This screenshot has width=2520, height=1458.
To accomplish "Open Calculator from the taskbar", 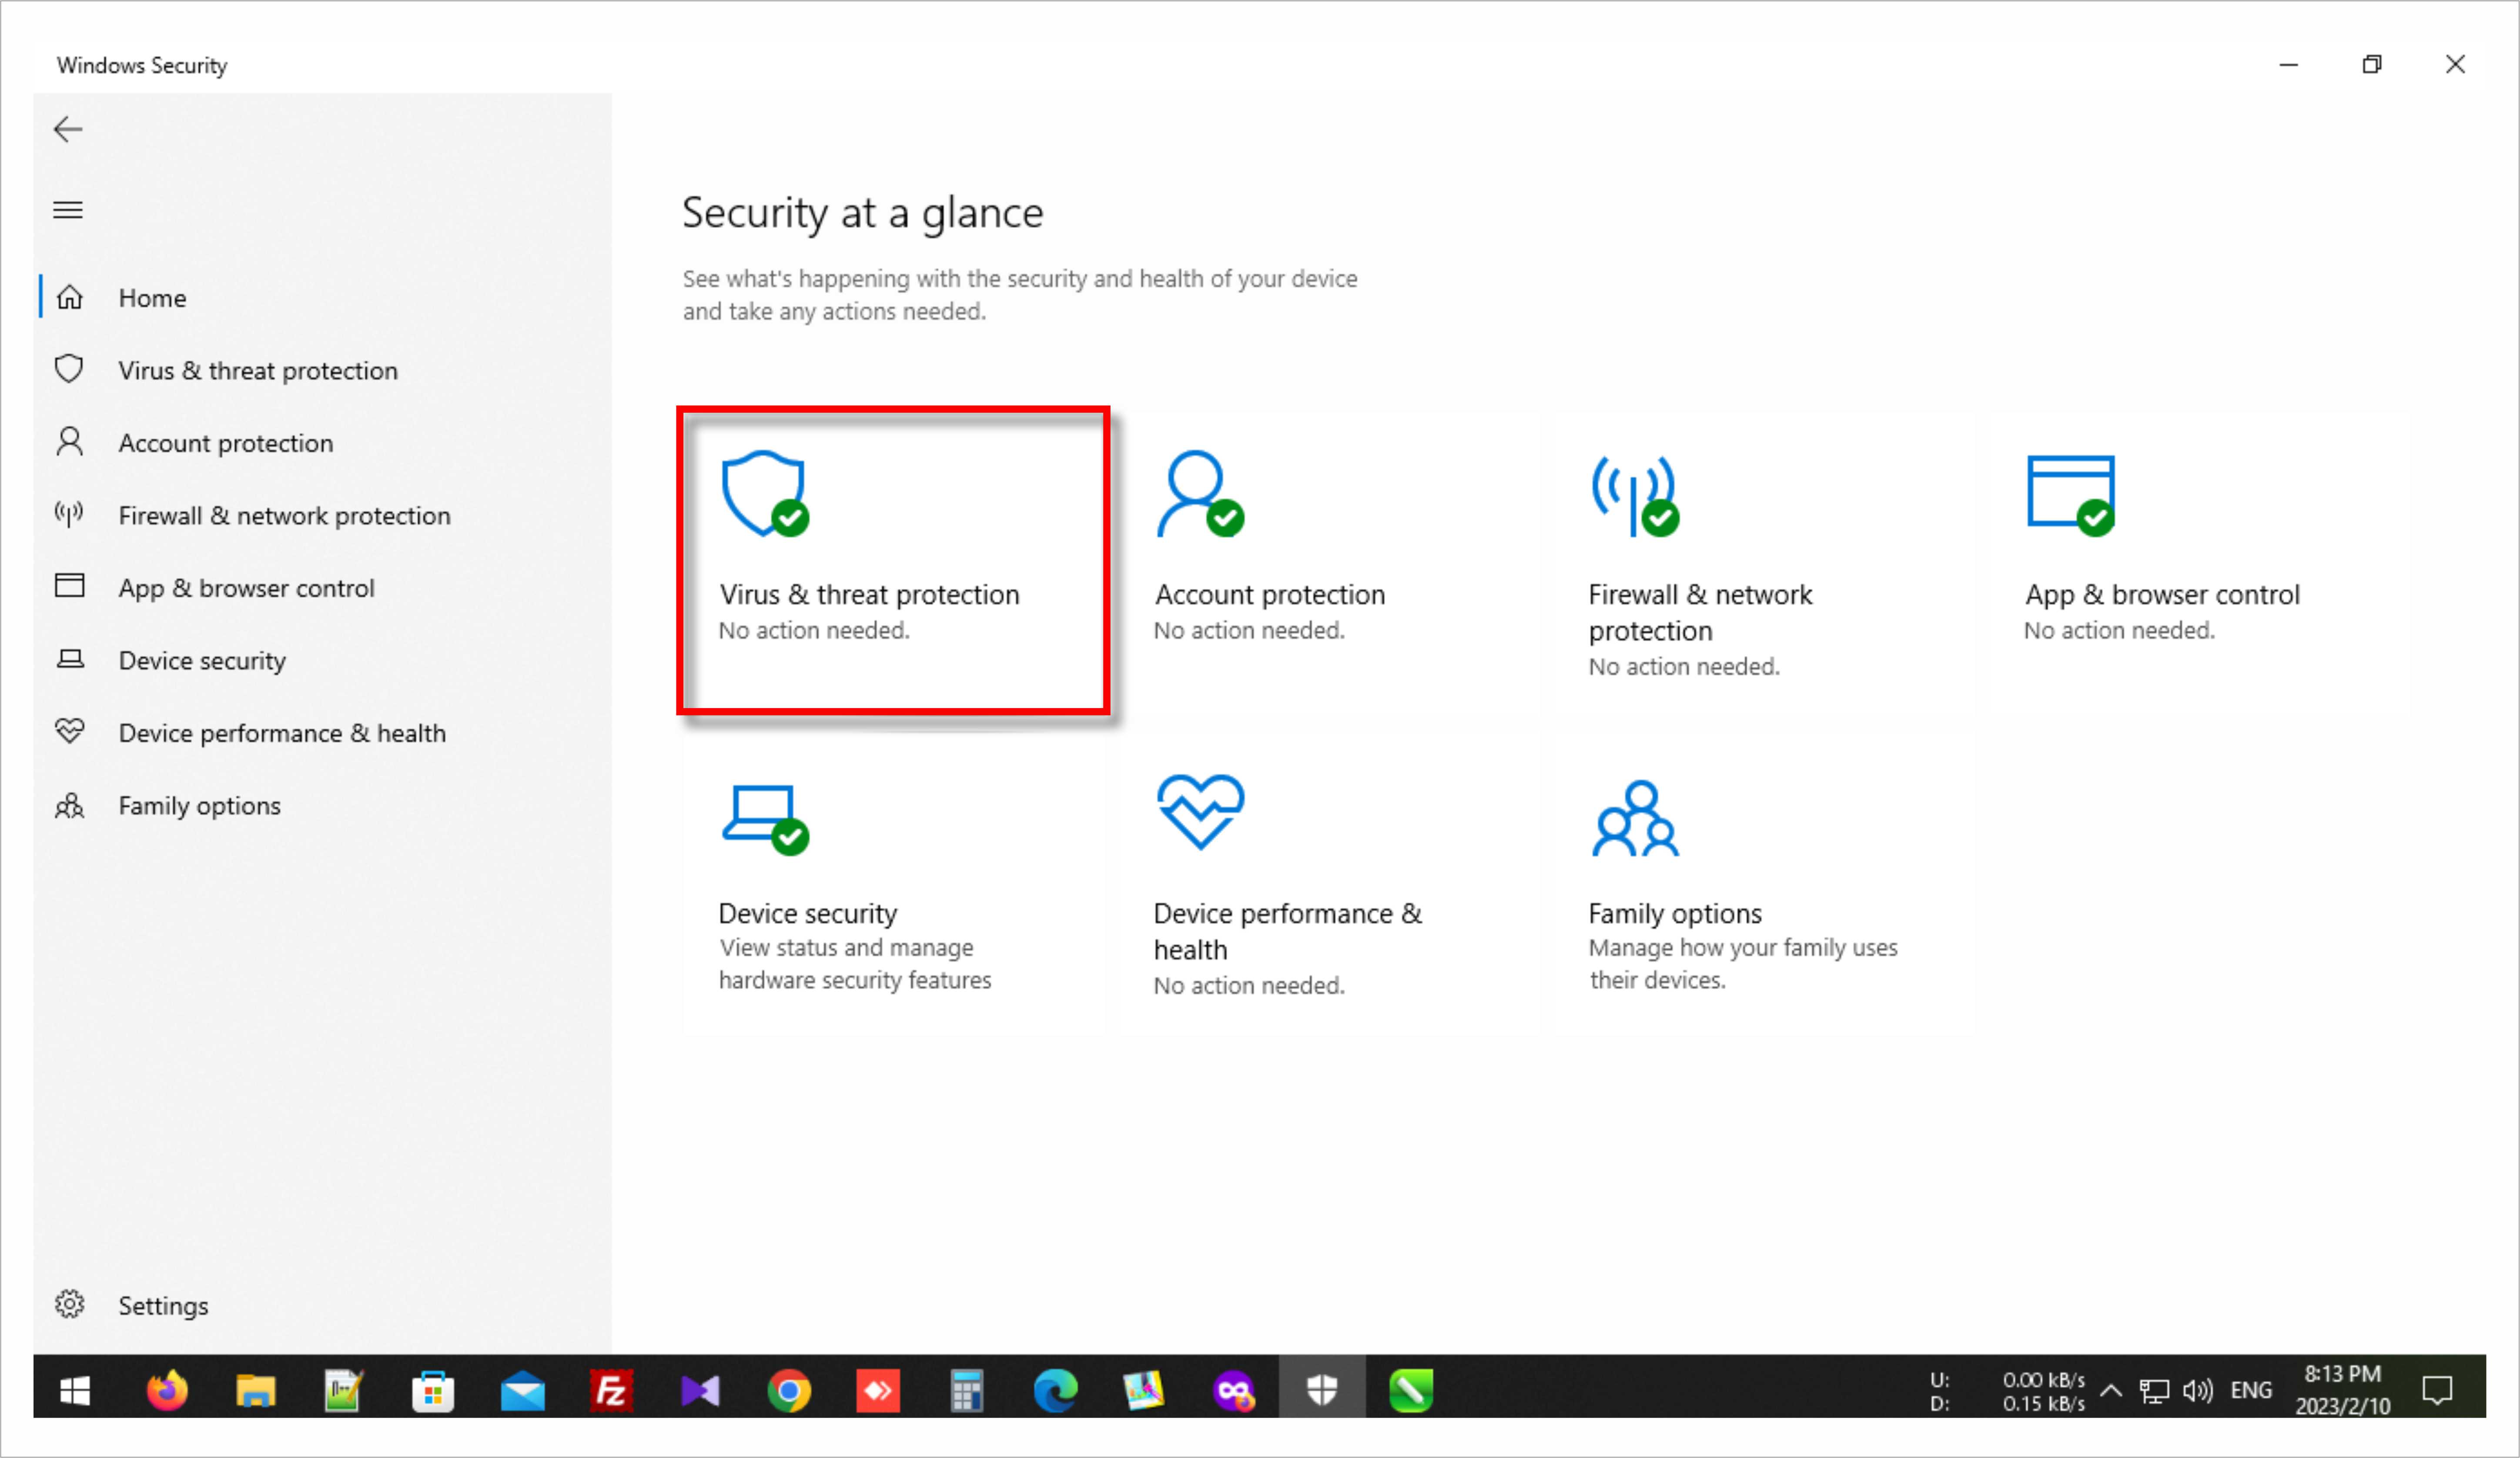I will pos(966,1390).
